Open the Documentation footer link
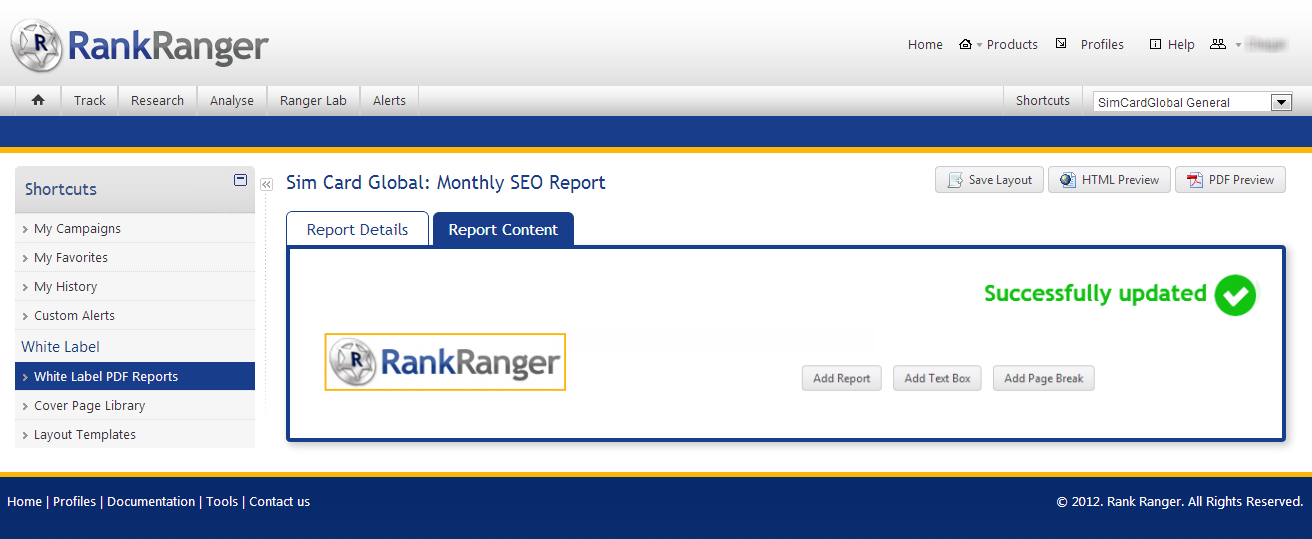The height and width of the screenshot is (539, 1312). (151, 502)
